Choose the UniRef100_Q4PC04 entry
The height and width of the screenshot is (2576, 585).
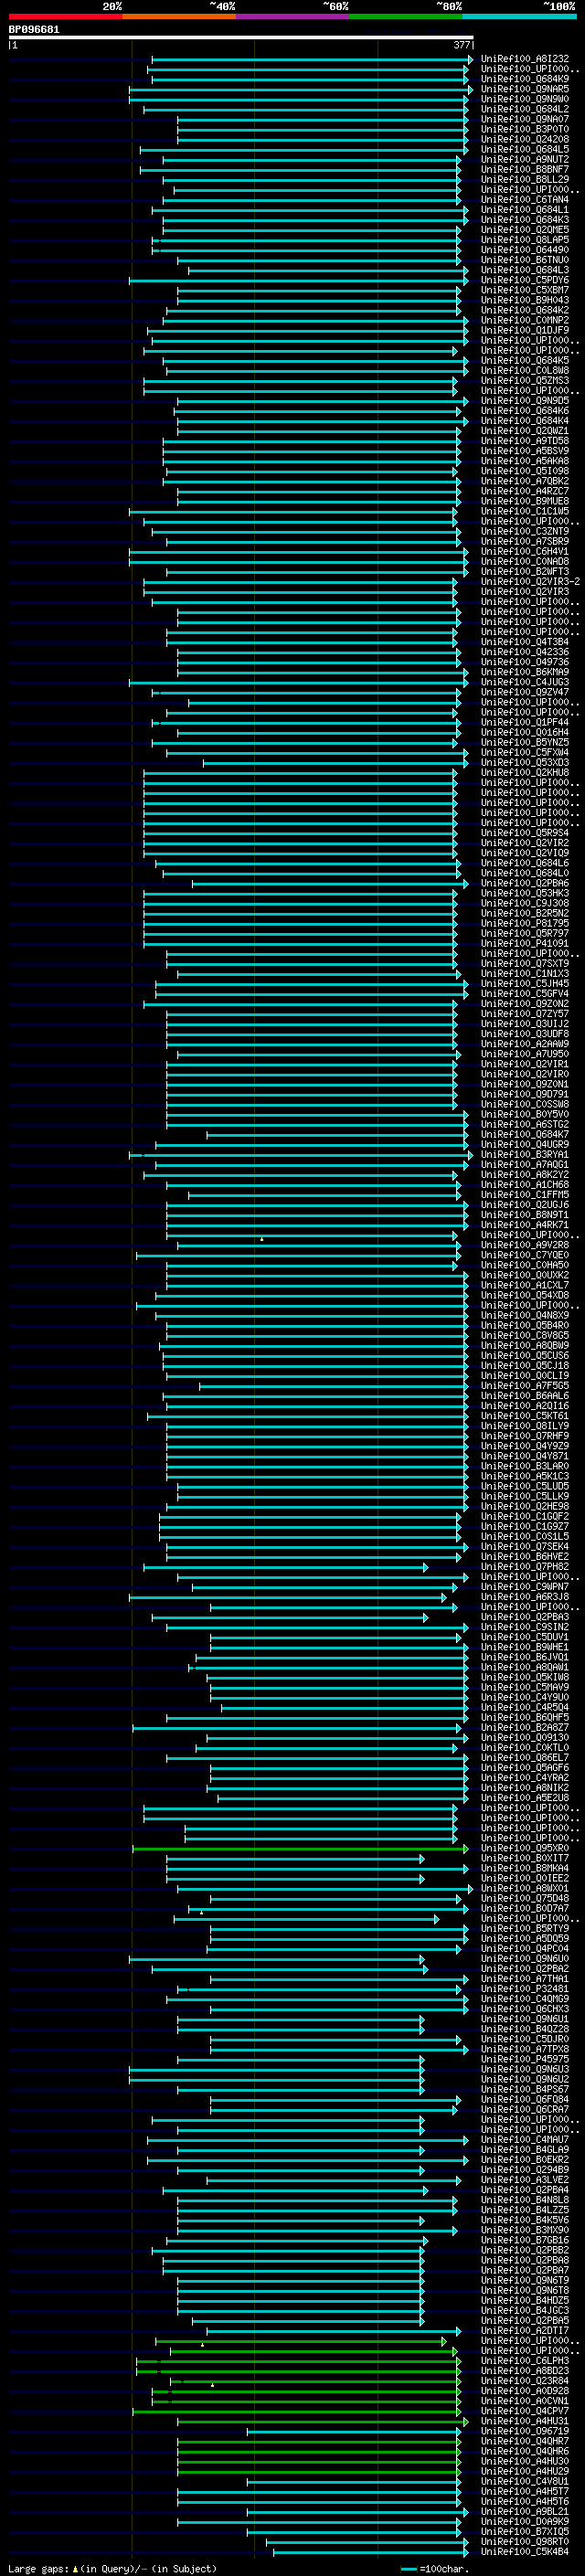(525, 1948)
